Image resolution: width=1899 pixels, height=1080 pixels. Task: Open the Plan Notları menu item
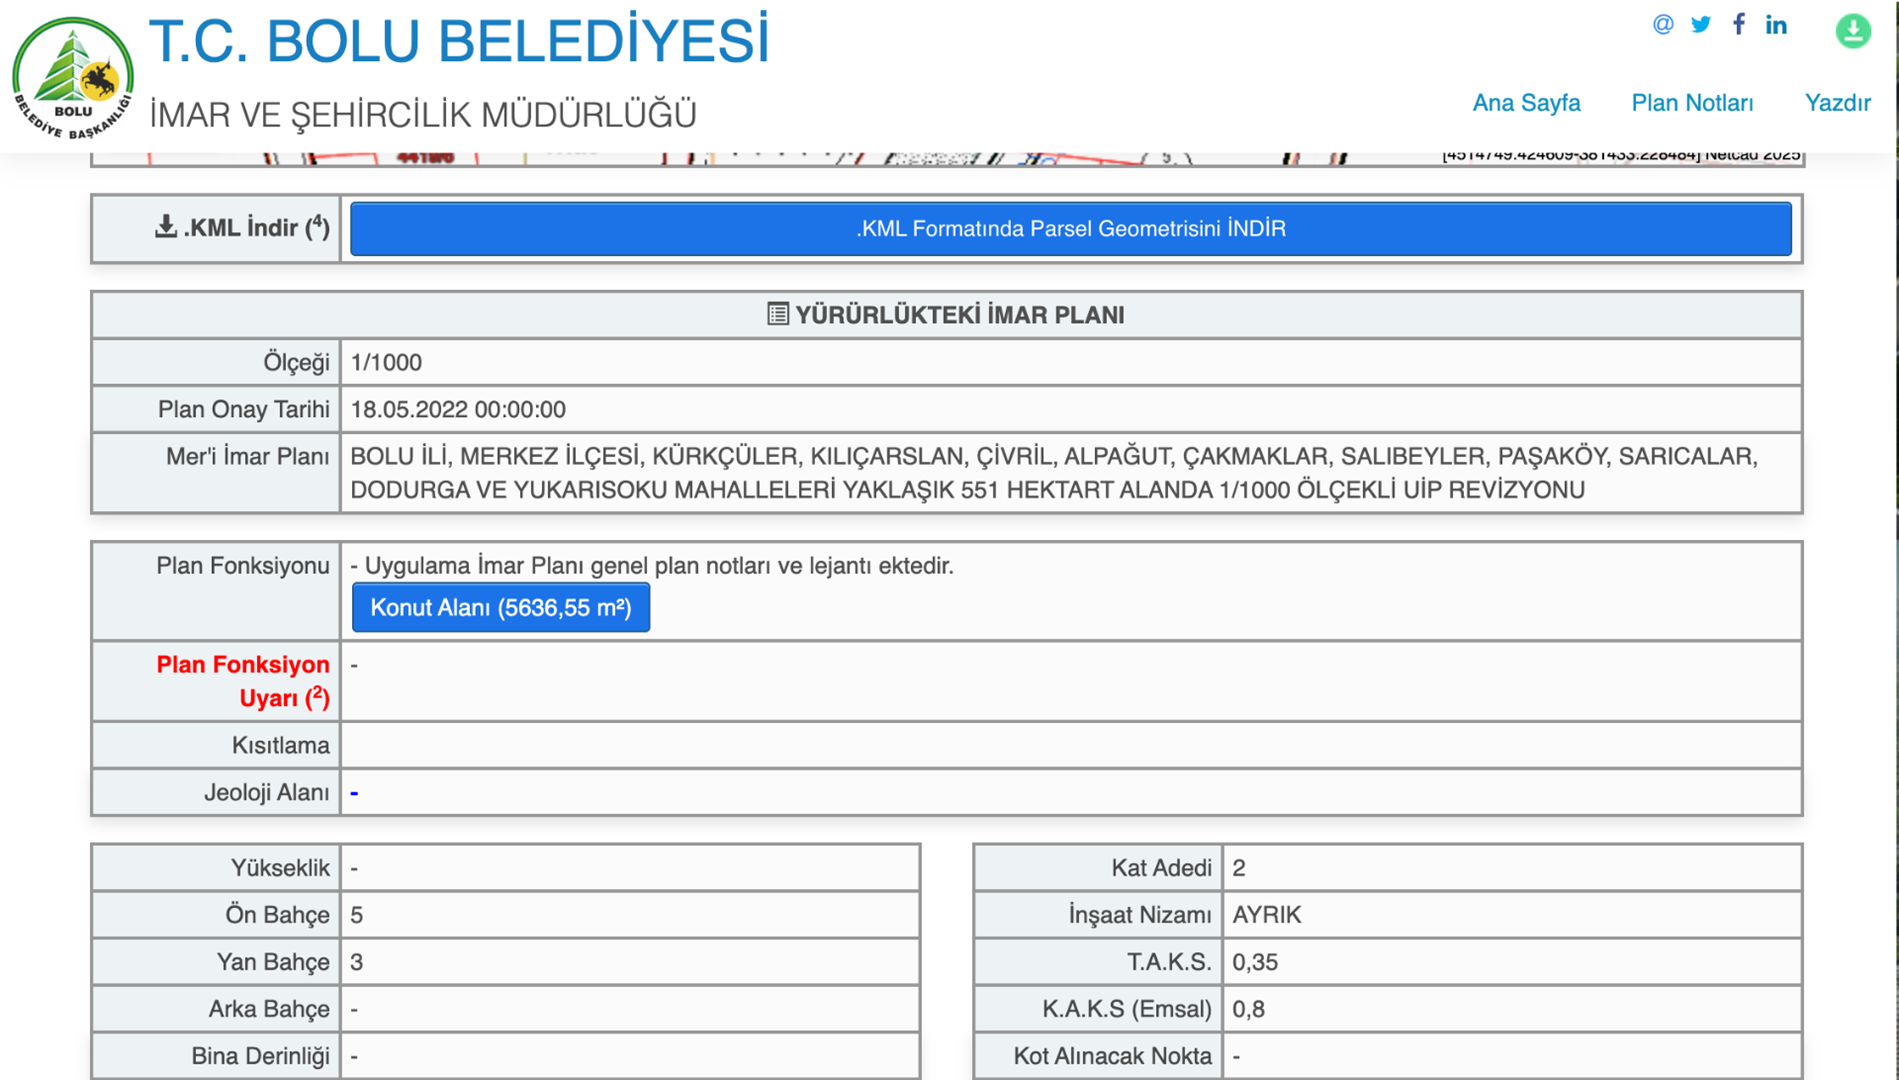click(1692, 103)
